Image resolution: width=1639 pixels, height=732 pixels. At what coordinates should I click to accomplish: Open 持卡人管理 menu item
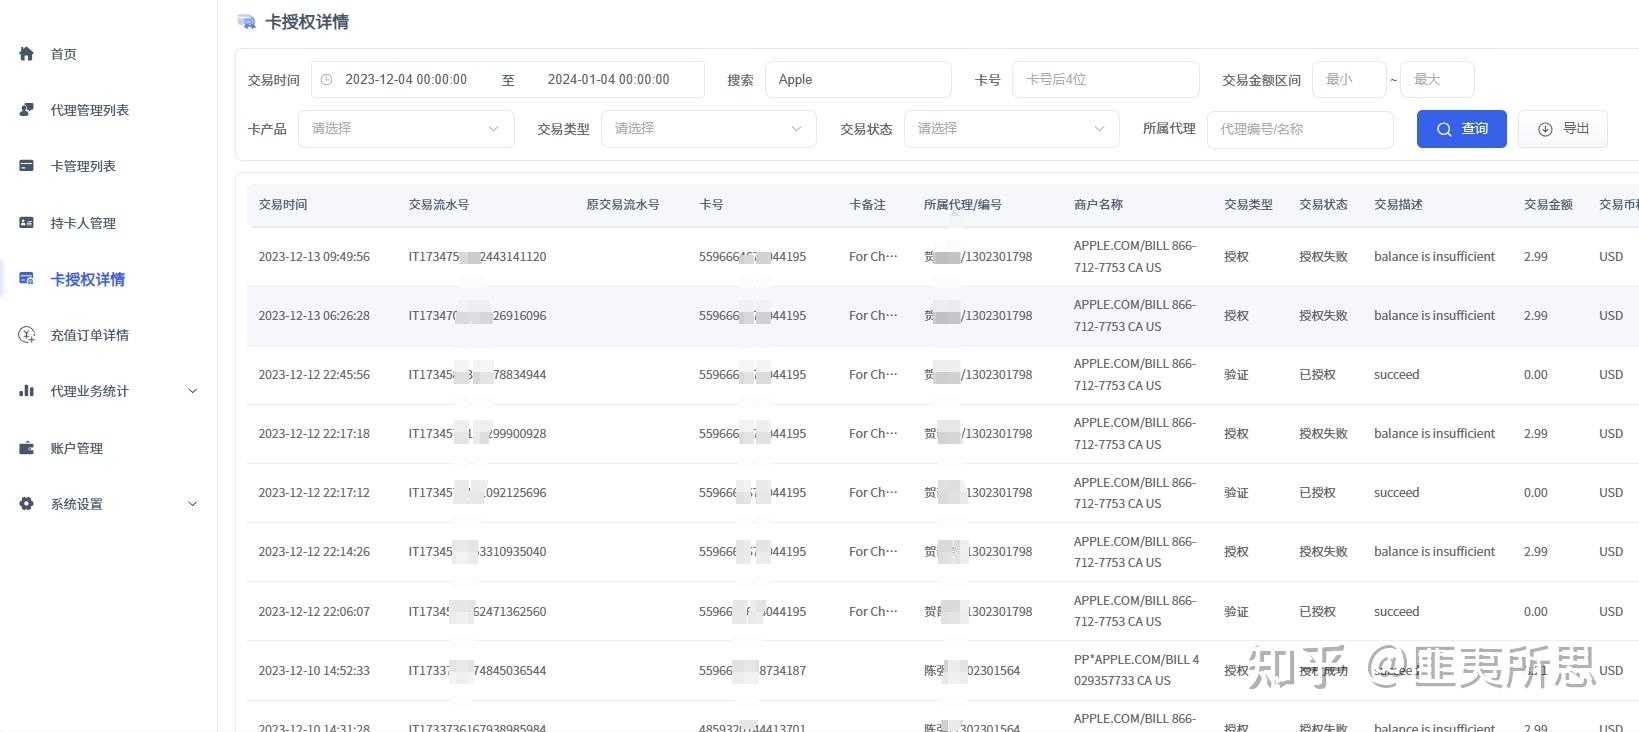point(83,223)
